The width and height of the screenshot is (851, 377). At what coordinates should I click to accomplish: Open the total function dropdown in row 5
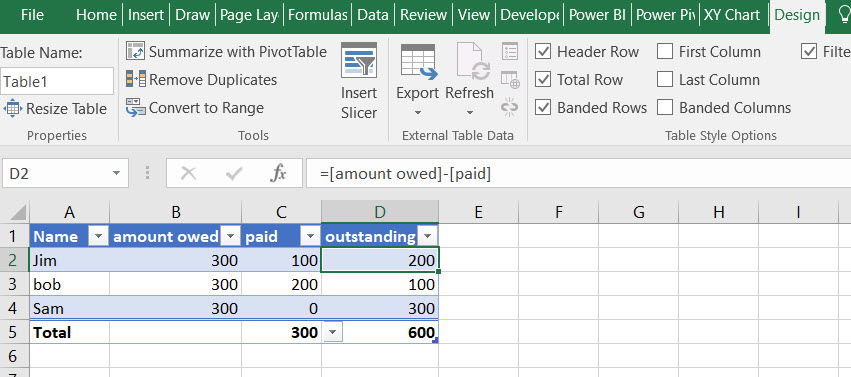(x=333, y=333)
